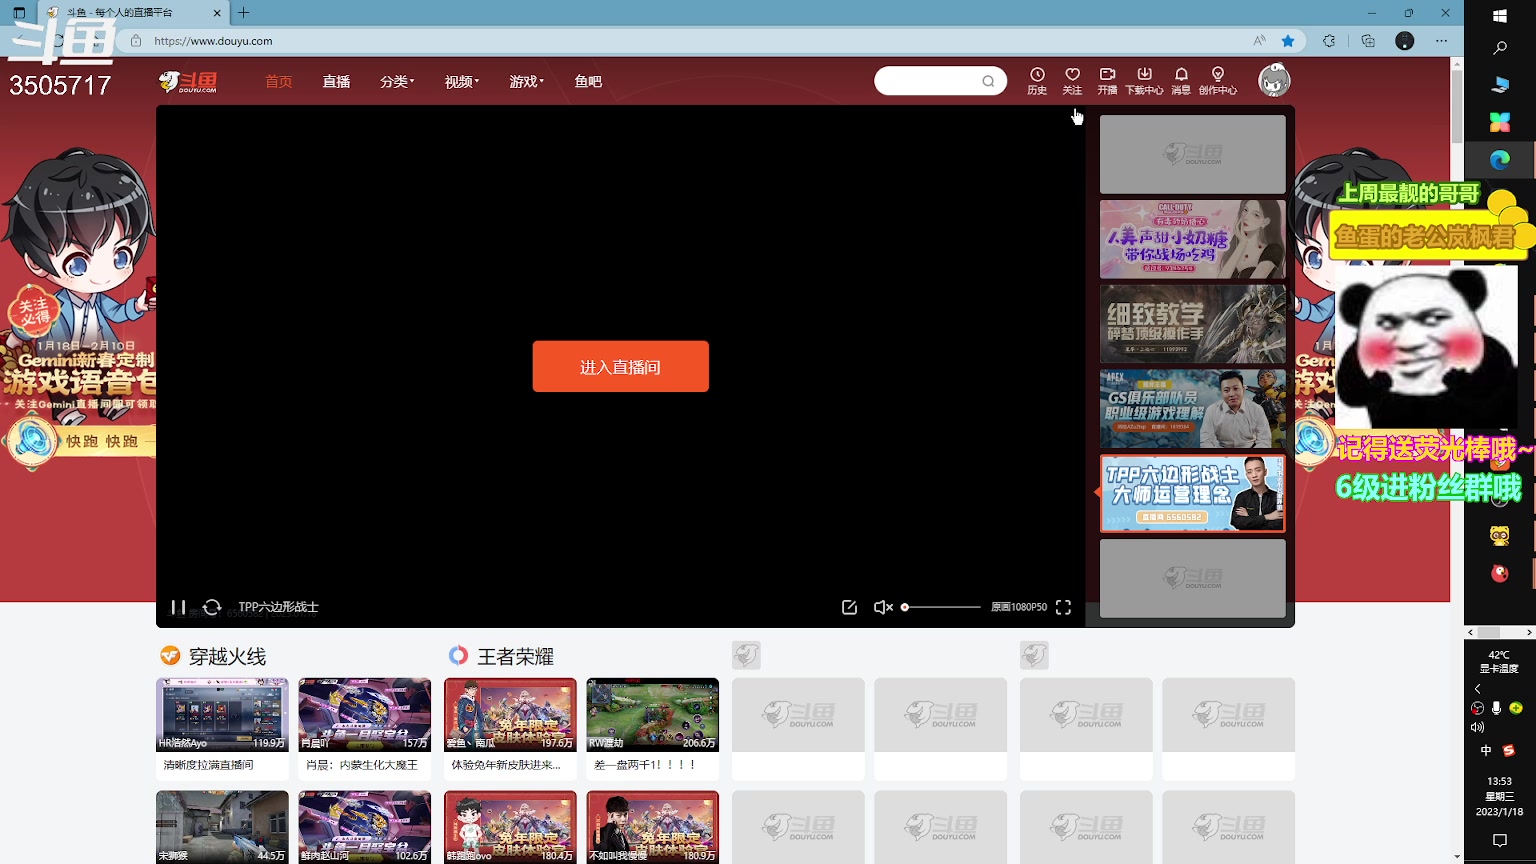Reload the player with refresh icon
The width and height of the screenshot is (1536, 864).
click(x=212, y=607)
